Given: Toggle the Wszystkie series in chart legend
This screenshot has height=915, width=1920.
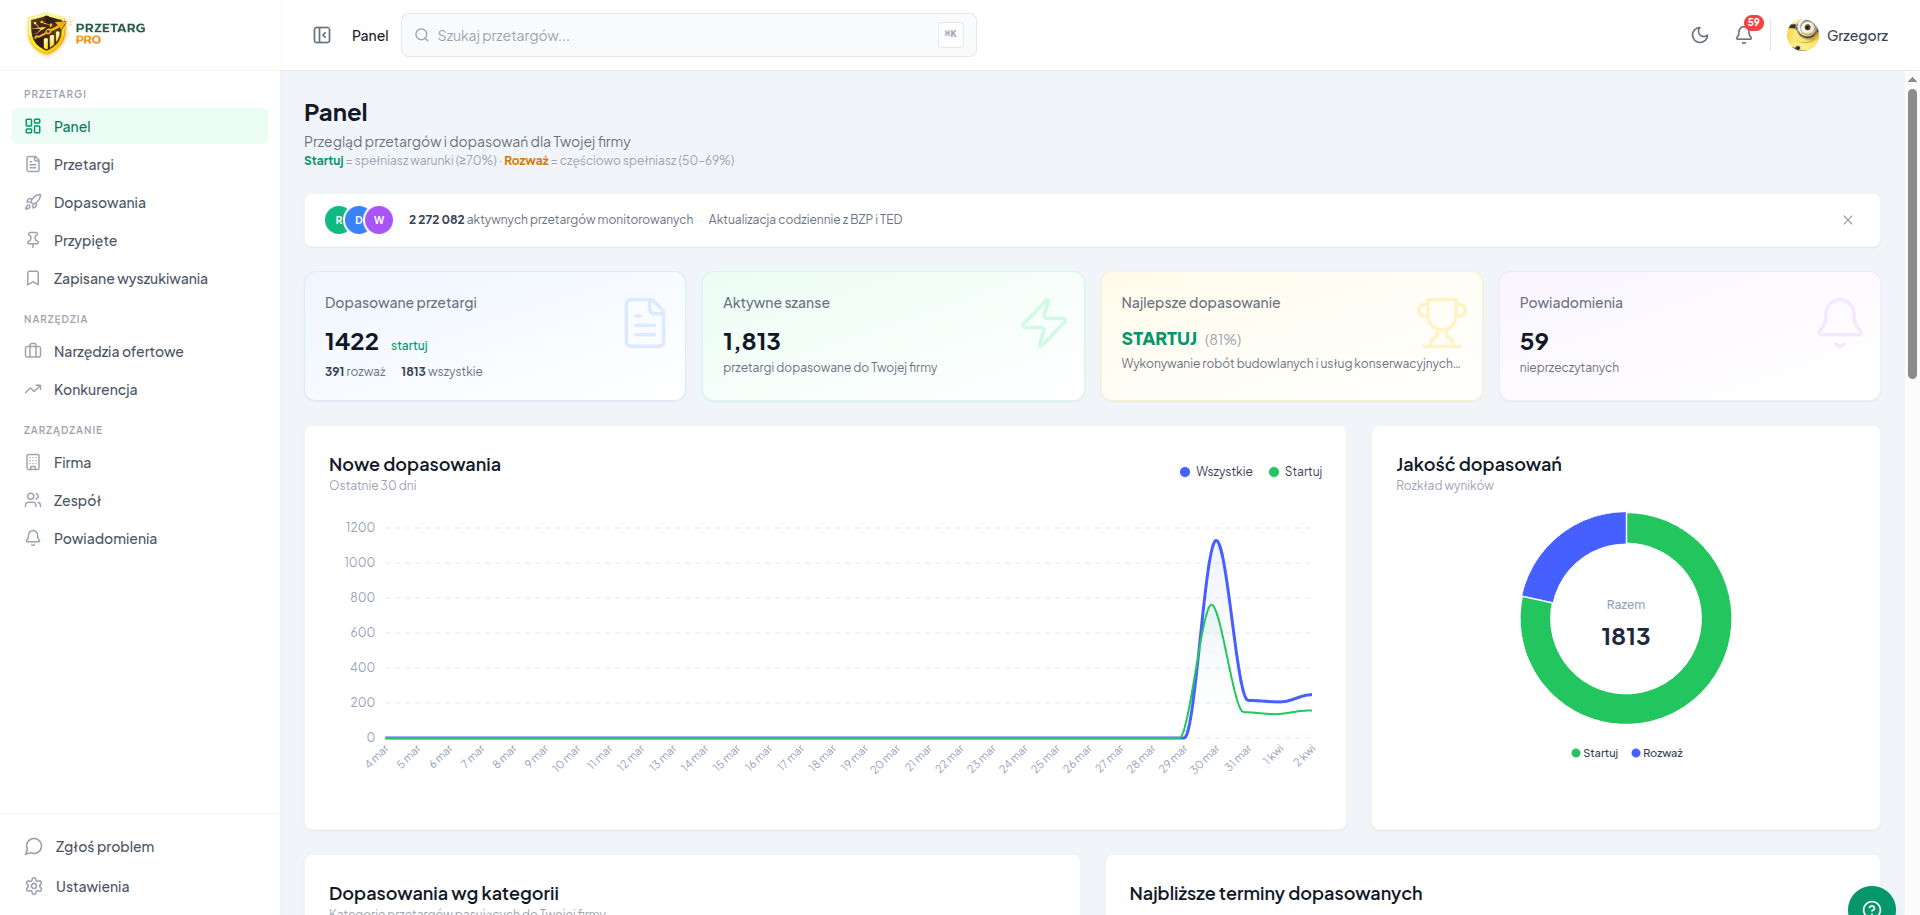Looking at the screenshot, I should 1216,472.
